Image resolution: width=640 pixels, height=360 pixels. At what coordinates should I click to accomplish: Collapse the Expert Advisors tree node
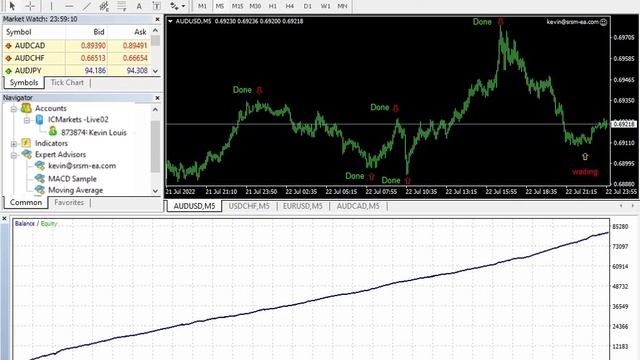point(13,155)
